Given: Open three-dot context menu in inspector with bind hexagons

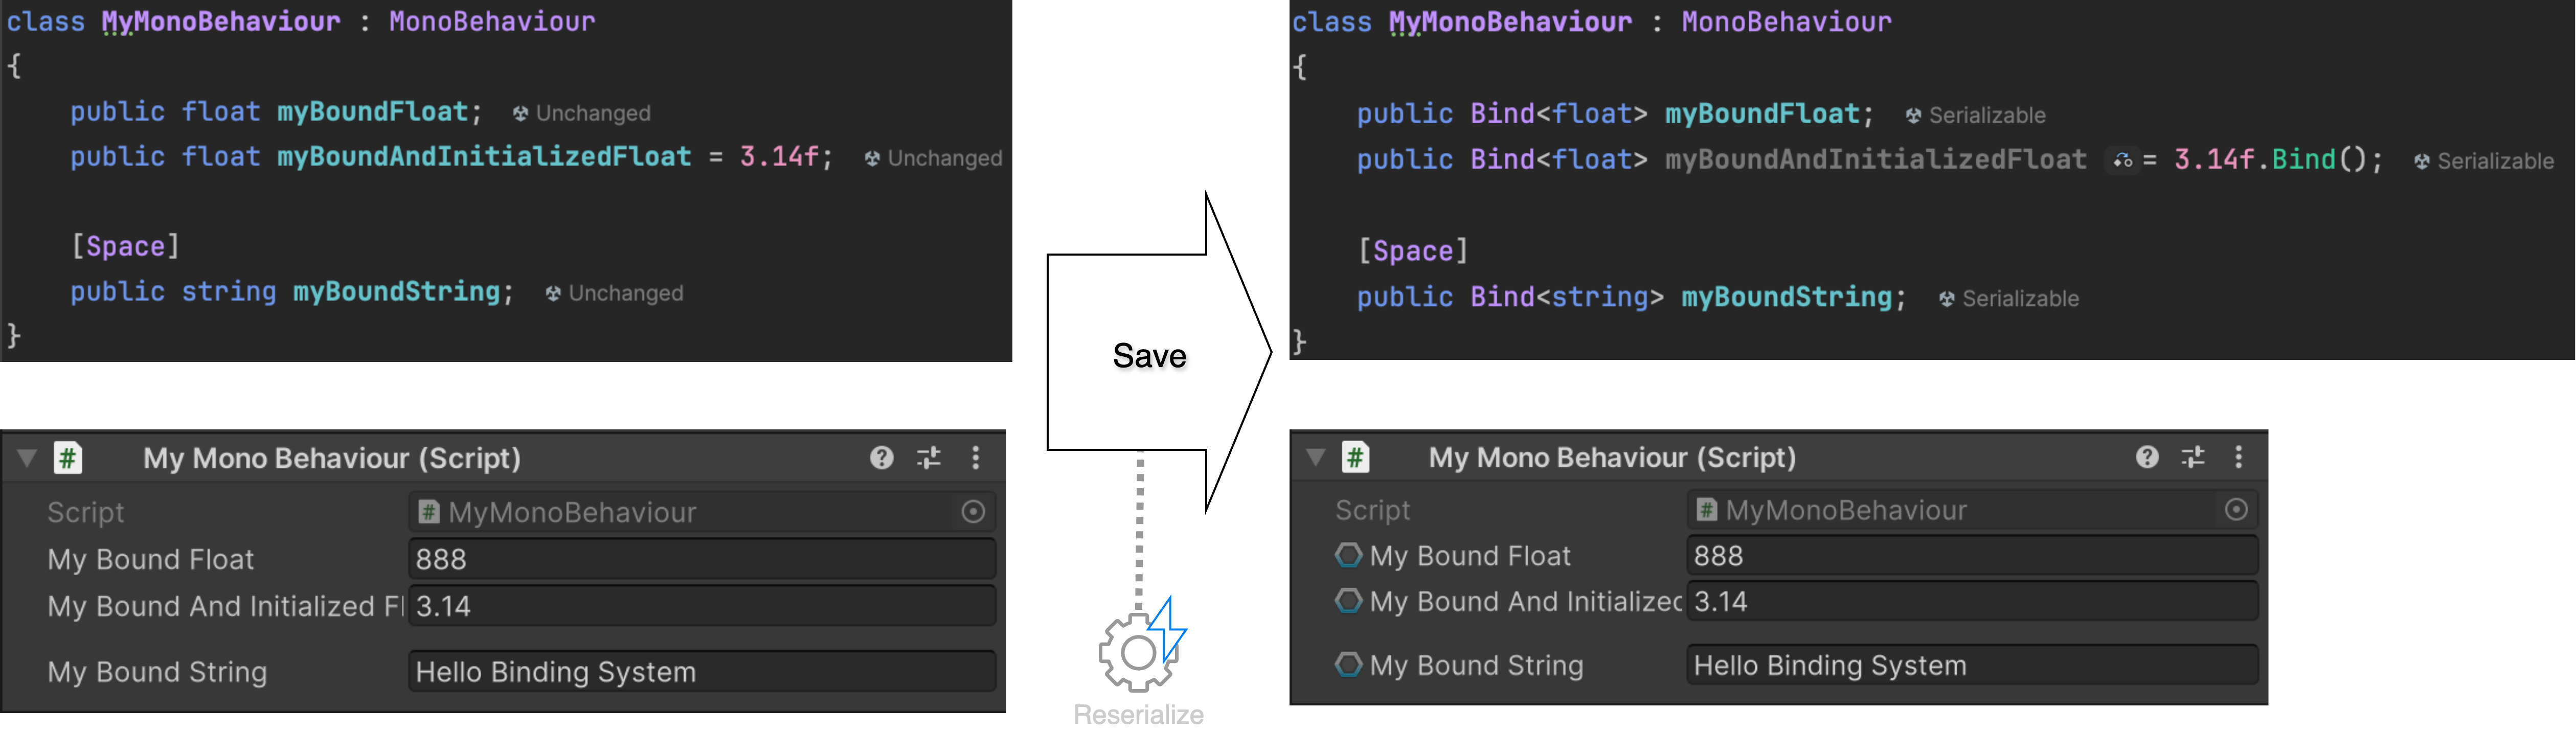Looking at the screenshot, I should (x=2238, y=457).
